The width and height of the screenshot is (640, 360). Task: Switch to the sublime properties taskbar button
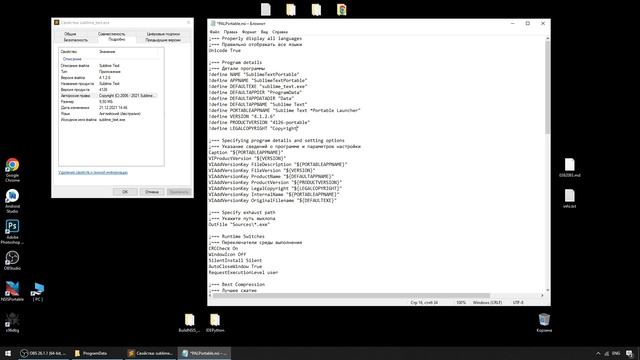pos(150,353)
